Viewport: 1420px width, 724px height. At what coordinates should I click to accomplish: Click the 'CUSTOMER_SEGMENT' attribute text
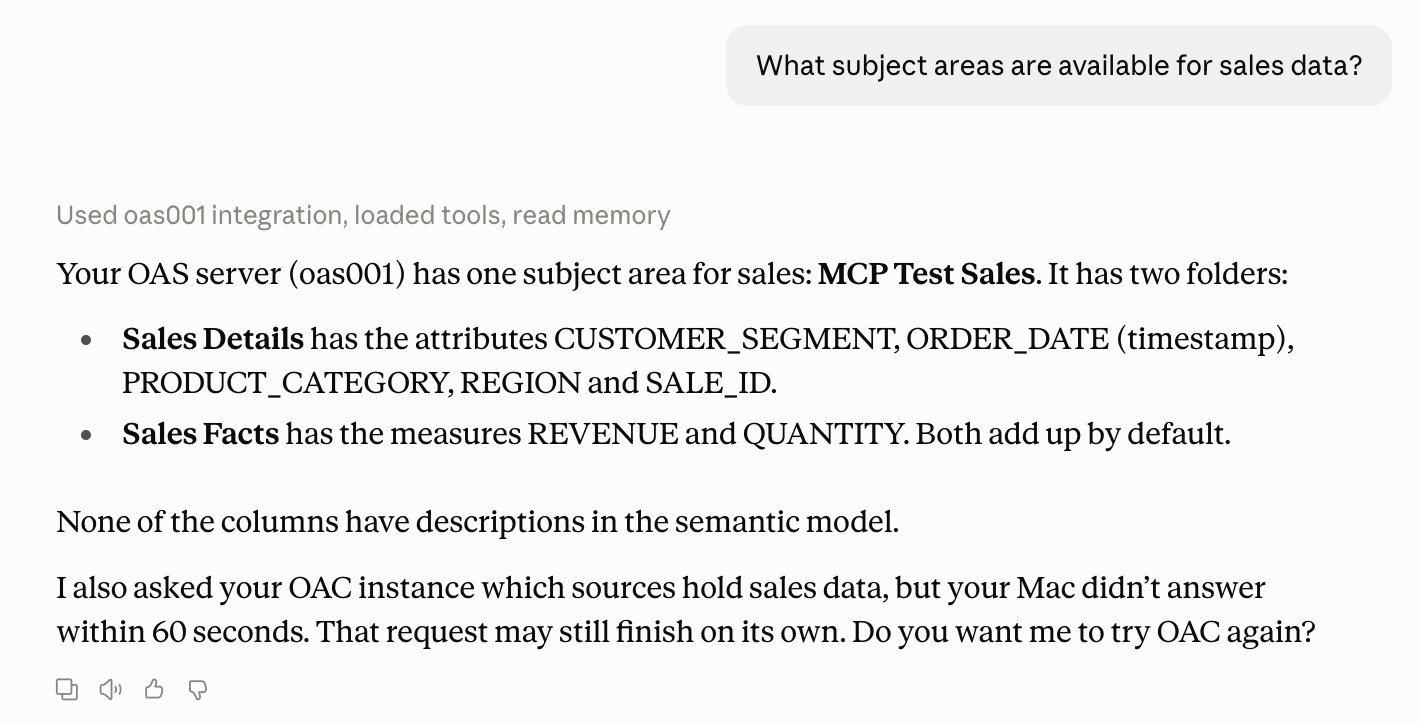pyautogui.click(x=724, y=339)
